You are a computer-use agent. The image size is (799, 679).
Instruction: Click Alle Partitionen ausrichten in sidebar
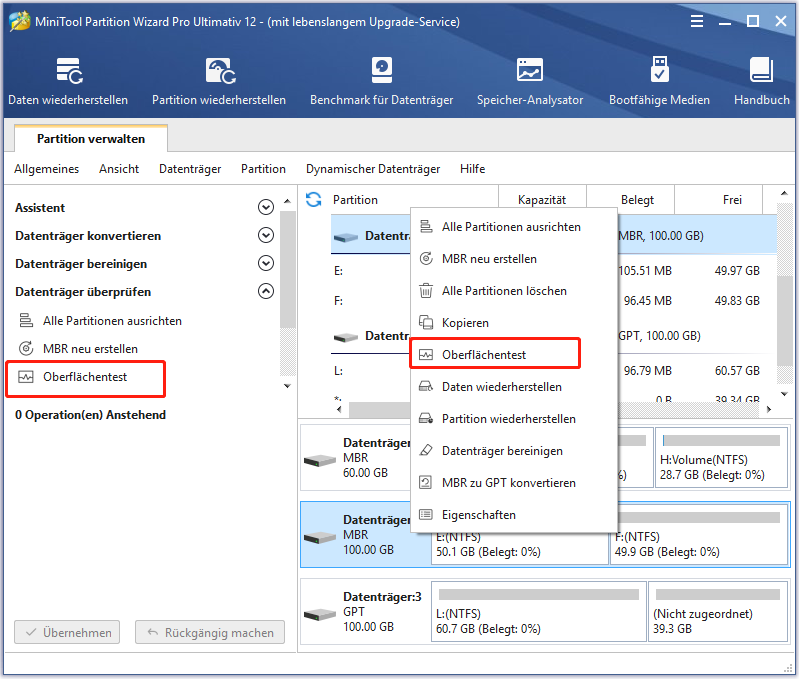[x=112, y=320]
